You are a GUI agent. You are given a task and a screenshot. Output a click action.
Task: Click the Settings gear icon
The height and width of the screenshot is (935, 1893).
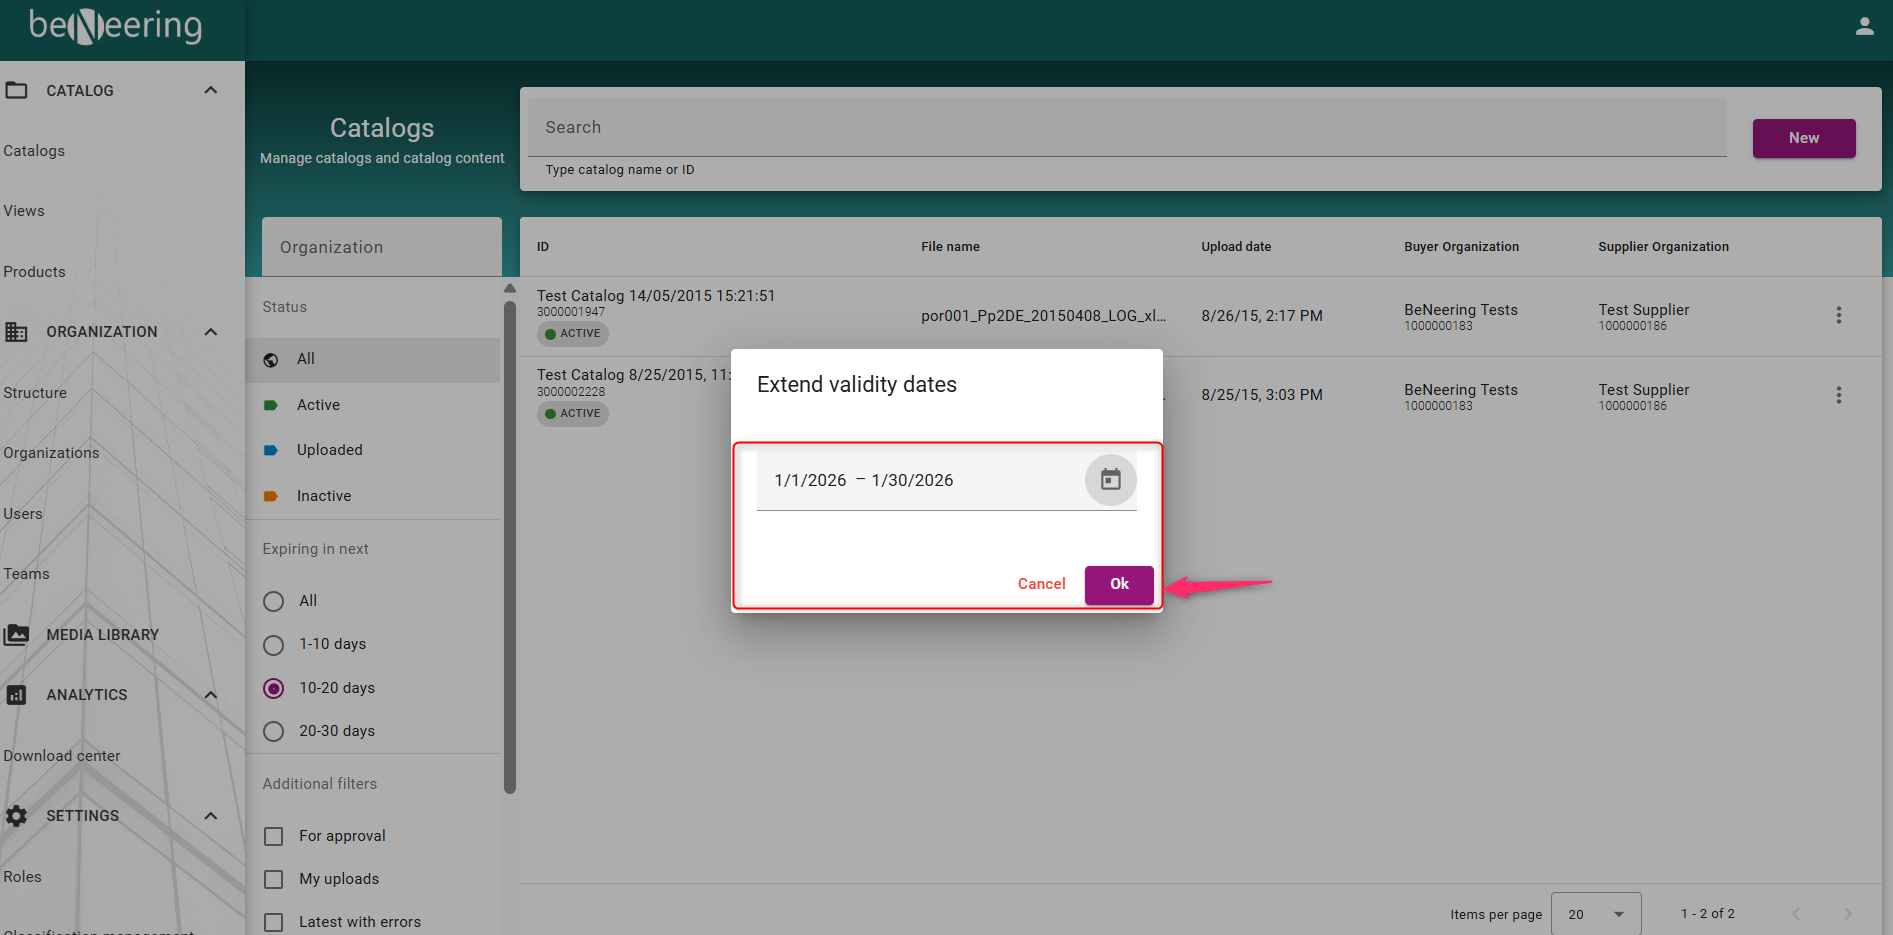pyautogui.click(x=17, y=816)
